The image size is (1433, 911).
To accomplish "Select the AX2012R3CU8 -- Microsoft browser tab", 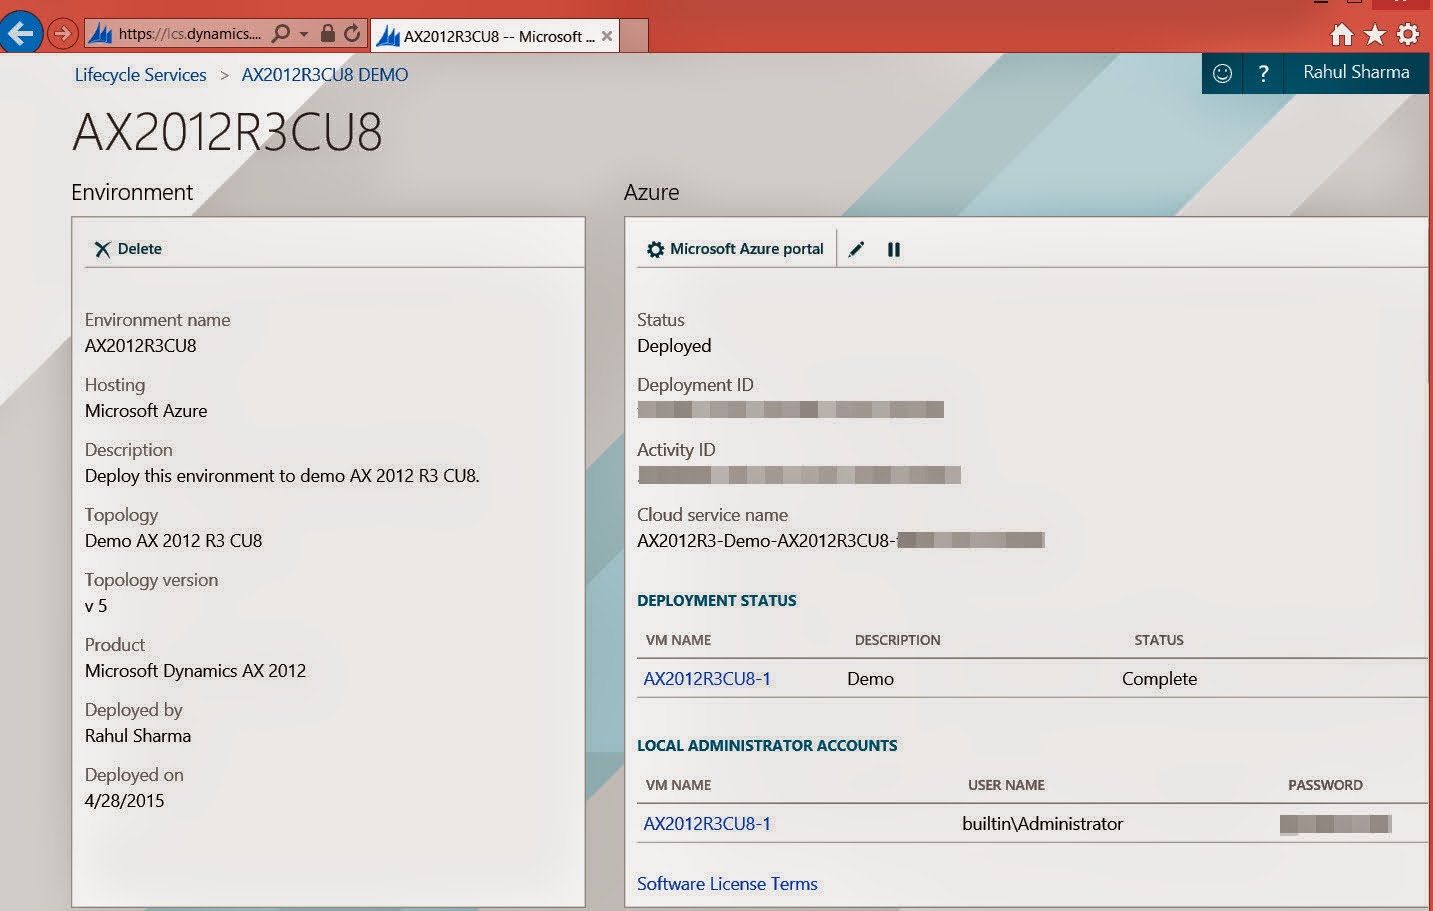I will 496,36.
